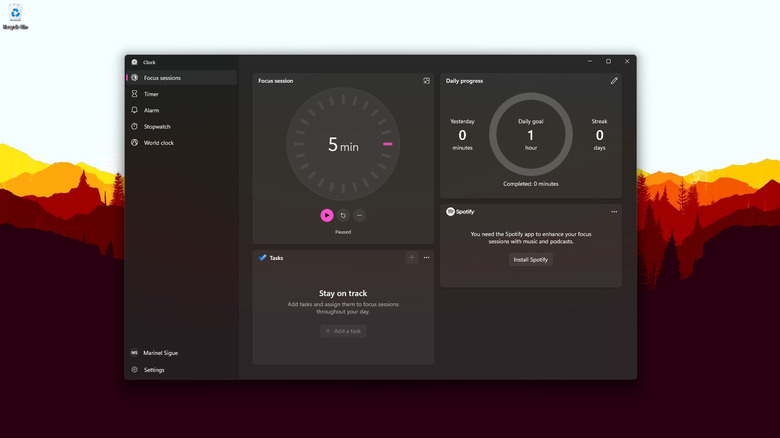
Task: Minimize the Clock window
Action: 590,61
